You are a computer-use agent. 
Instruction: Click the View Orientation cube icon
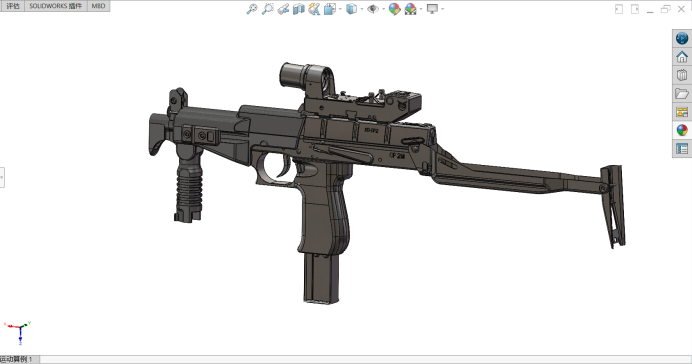point(330,9)
